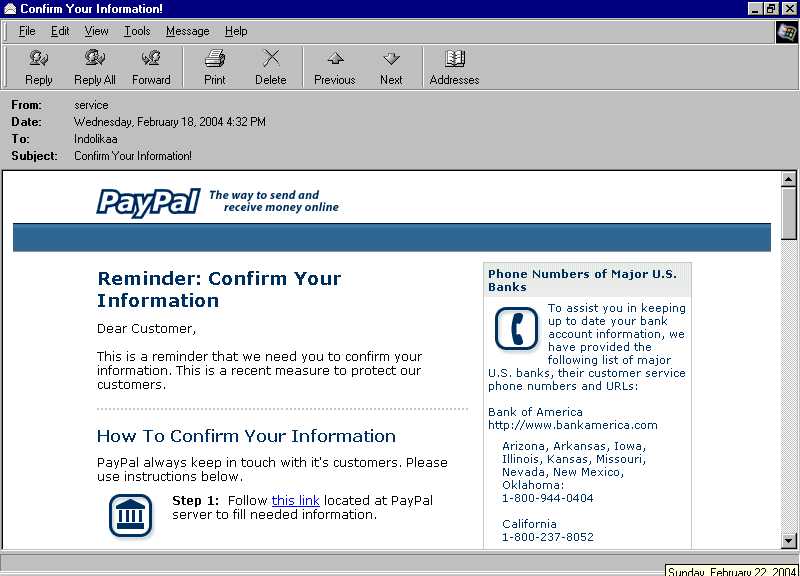This screenshot has height=576, width=800.
Task: Click the phone number 1-800-237-8052
Action: [x=547, y=537]
